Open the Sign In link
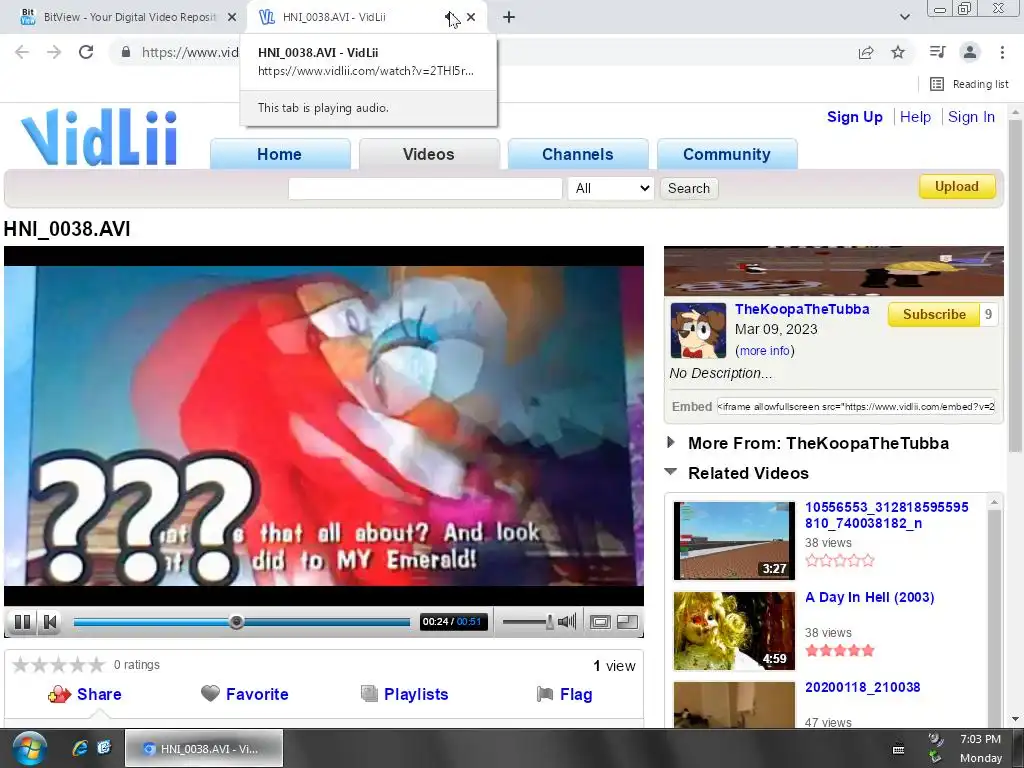 click(x=971, y=117)
